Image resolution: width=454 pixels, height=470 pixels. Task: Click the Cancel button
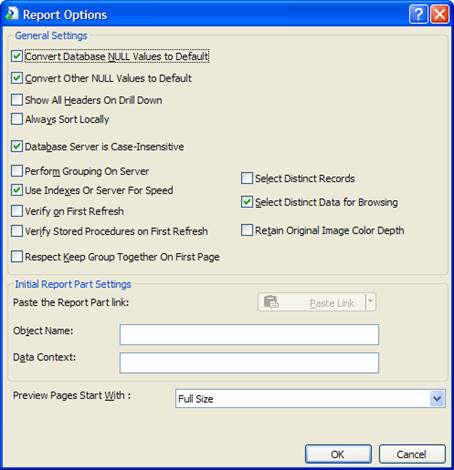[x=412, y=454]
